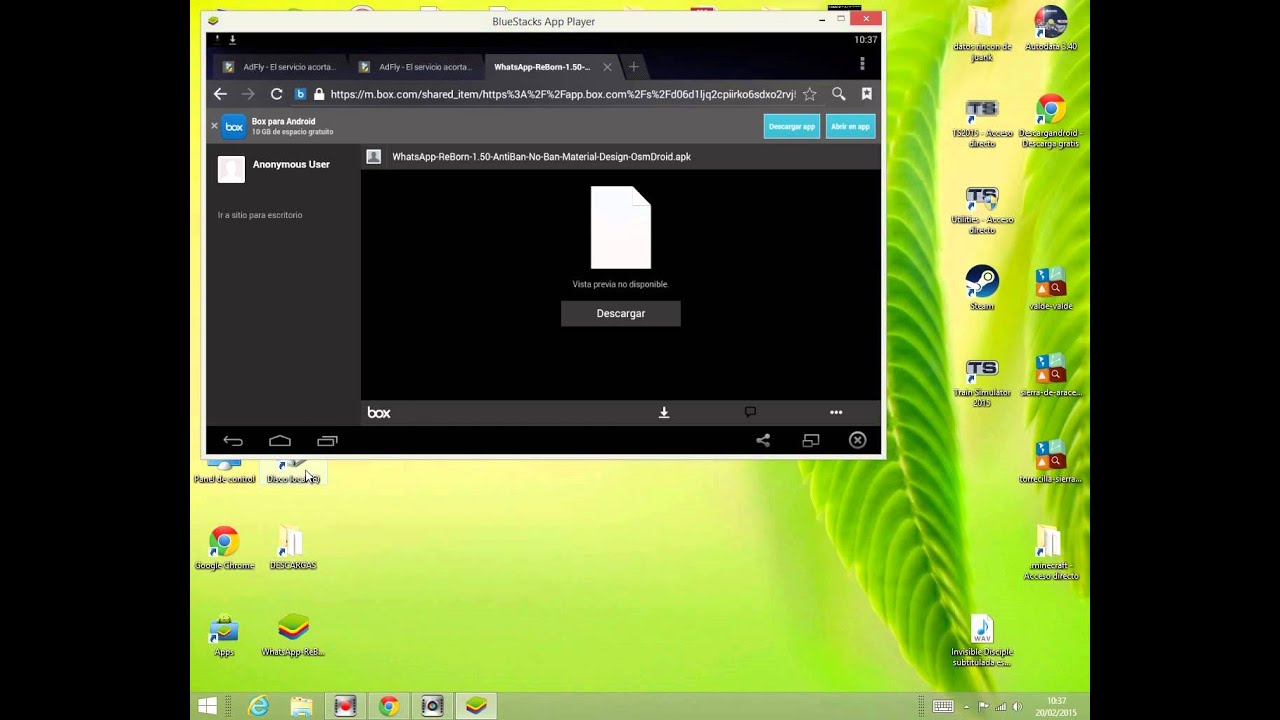Open the browser search magnifier

[x=839, y=94]
